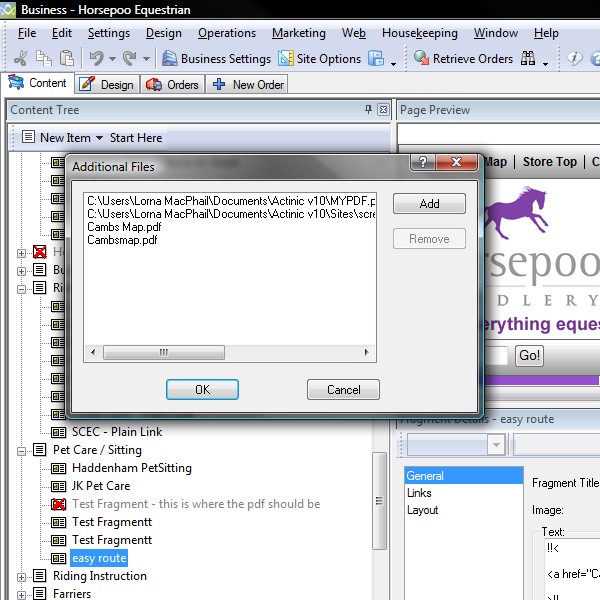Click the Undo arrow icon
This screenshot has width=600, height=600.
pyautogui.click(x=96, y=59)
